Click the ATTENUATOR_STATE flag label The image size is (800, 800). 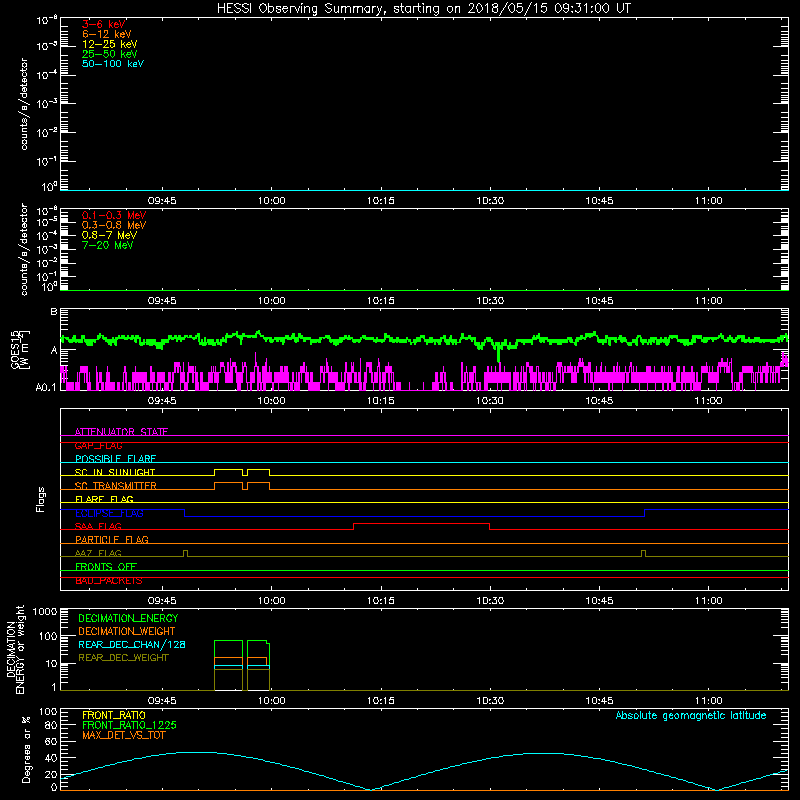coord(121,432)
